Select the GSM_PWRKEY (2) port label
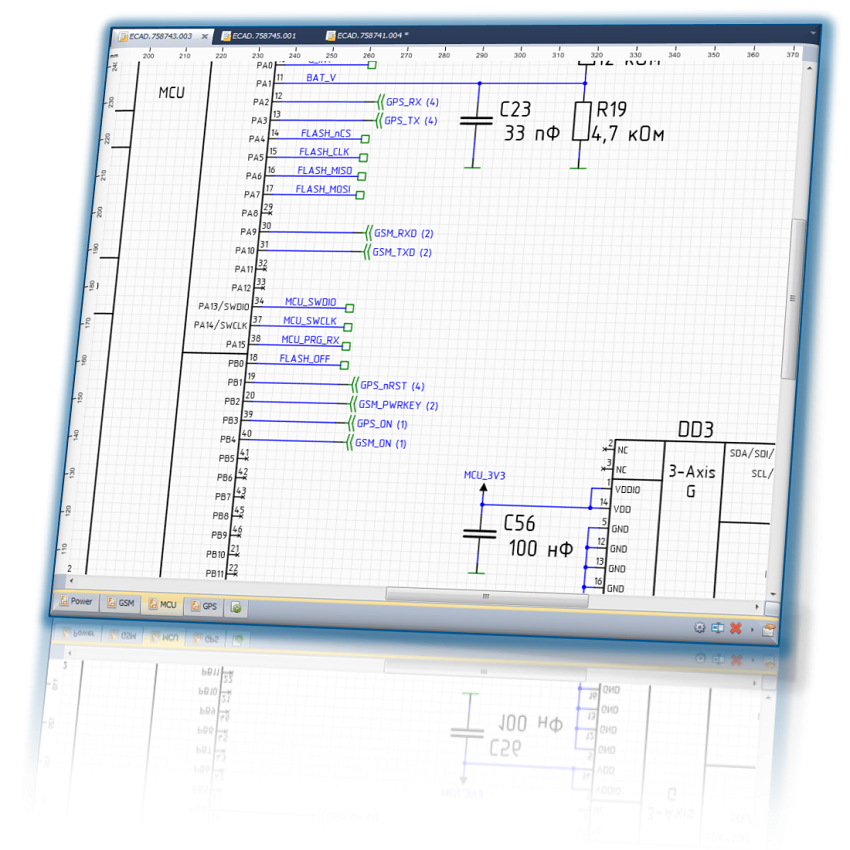 tap(398, 405)
